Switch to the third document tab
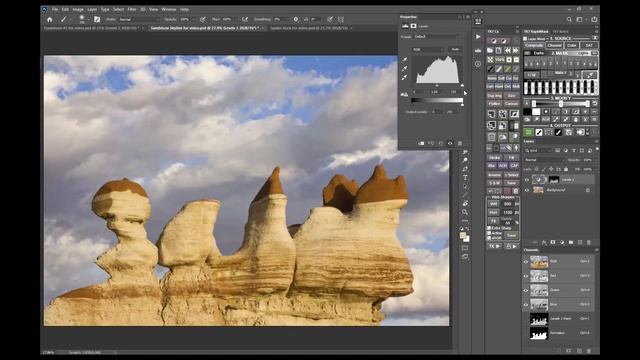The height and width of the screenshot is (360, 640). [309, 28]
